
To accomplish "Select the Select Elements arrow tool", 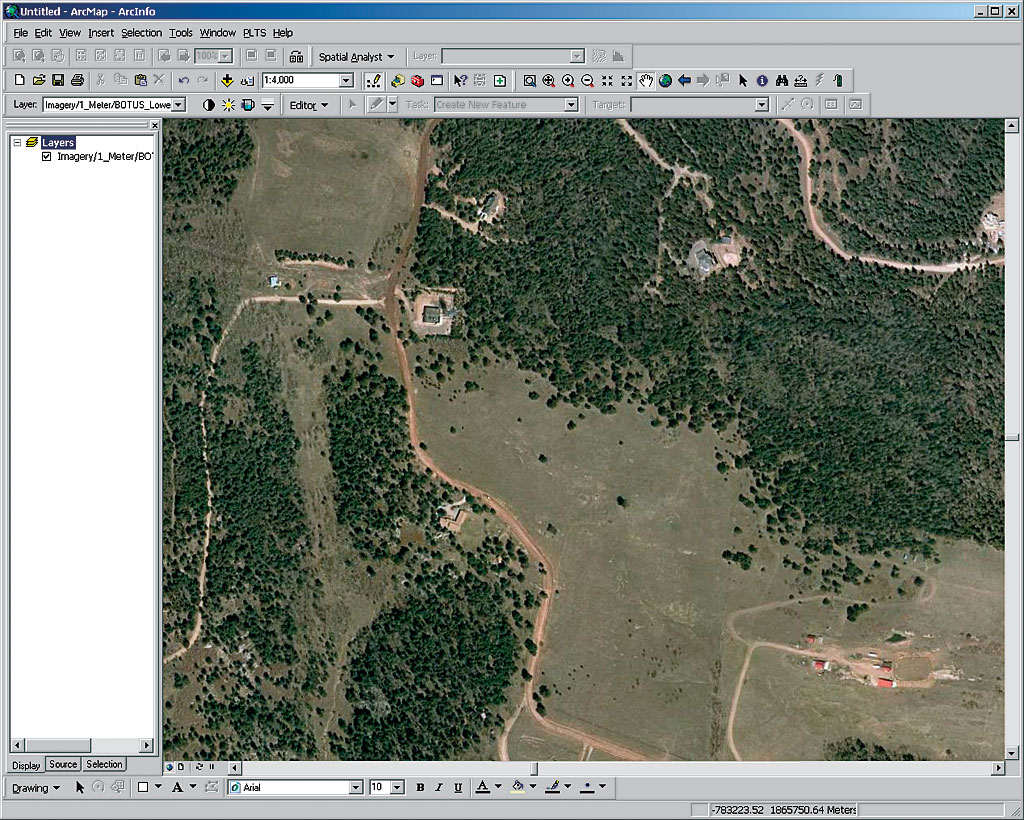I will point(743,80).
